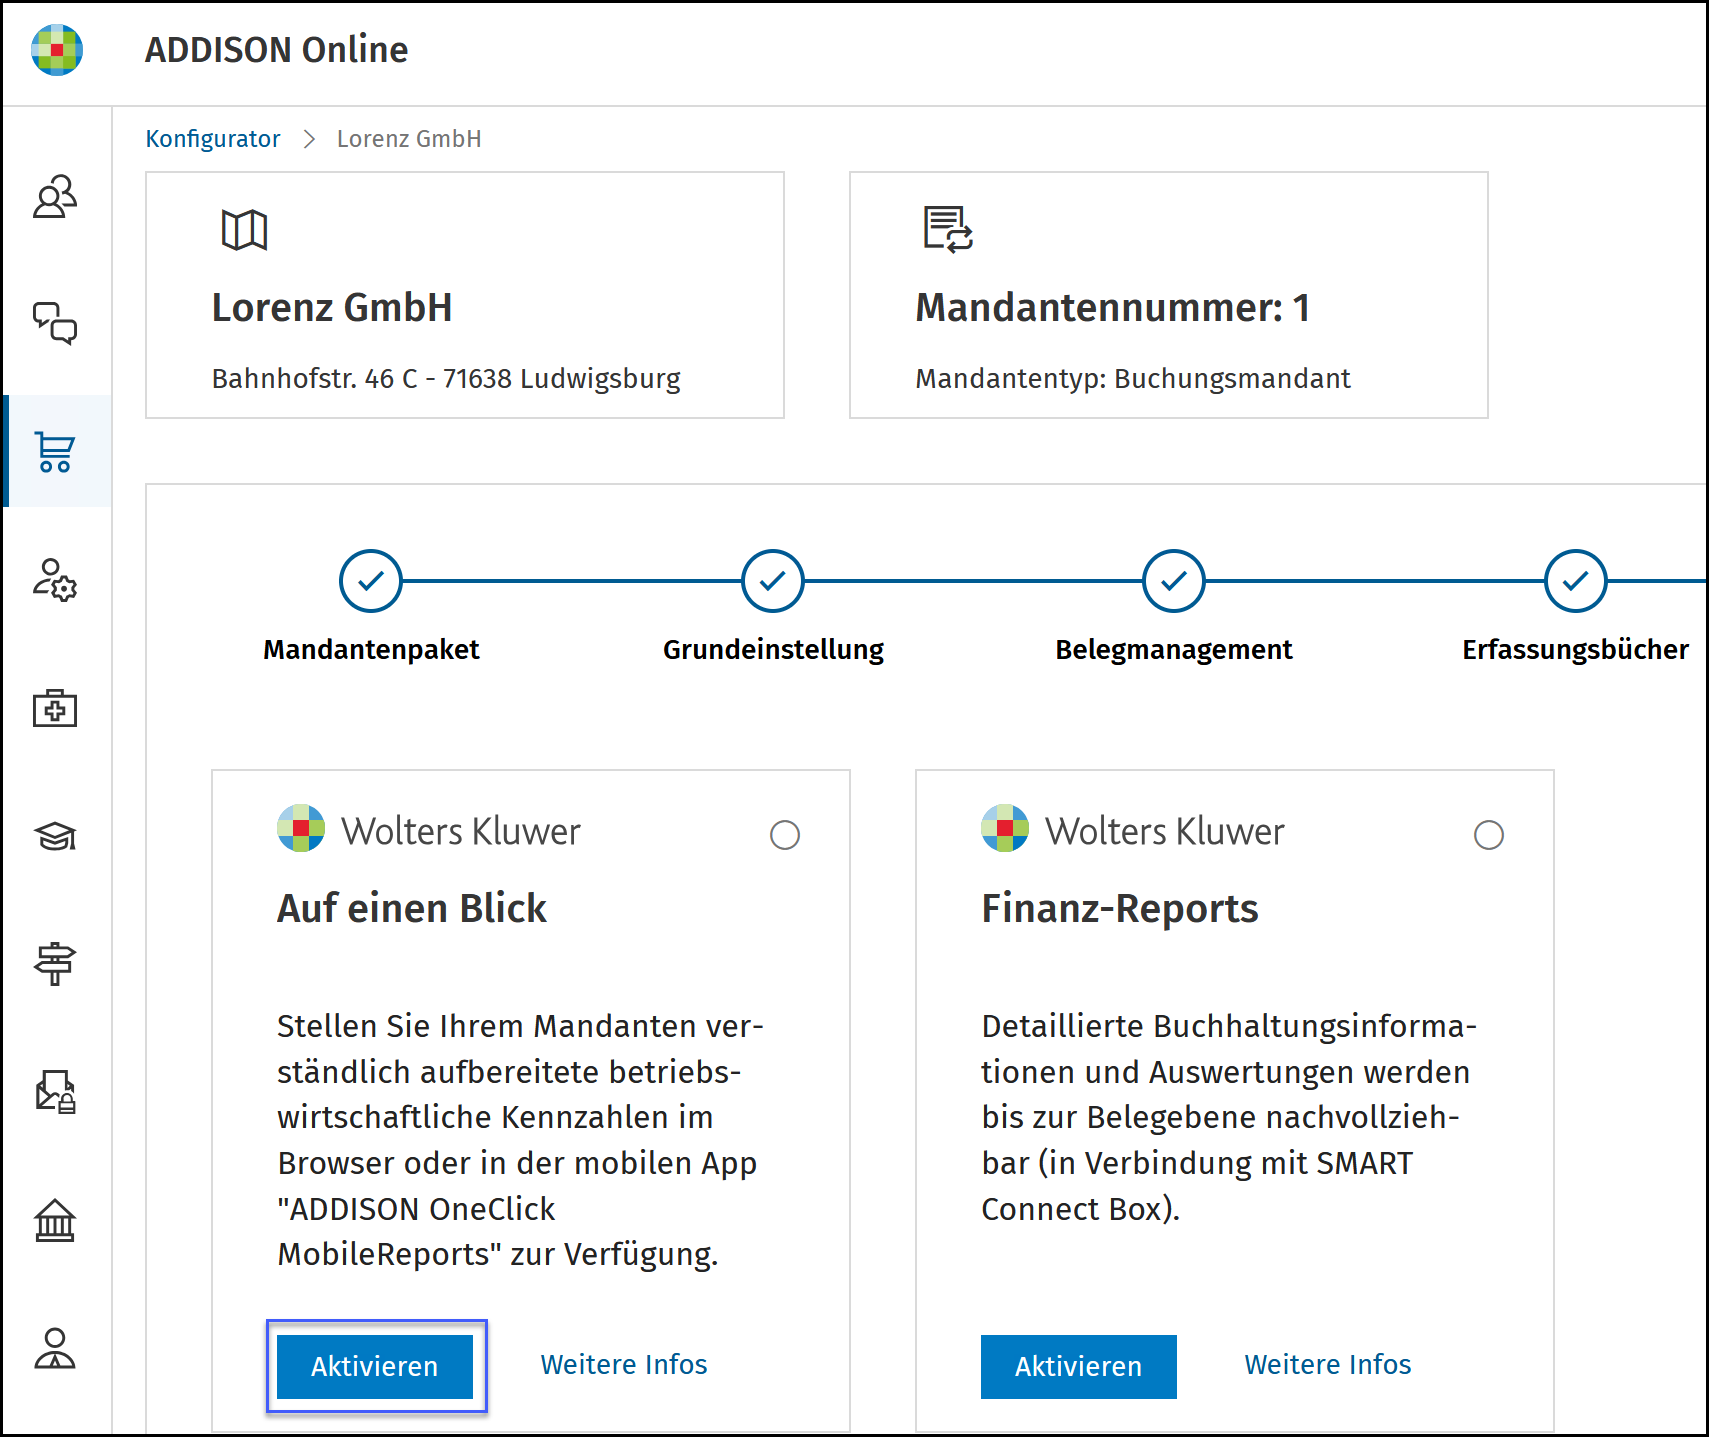
Task: Open the user profile icon in sidebar
Action: point(55,1348)
